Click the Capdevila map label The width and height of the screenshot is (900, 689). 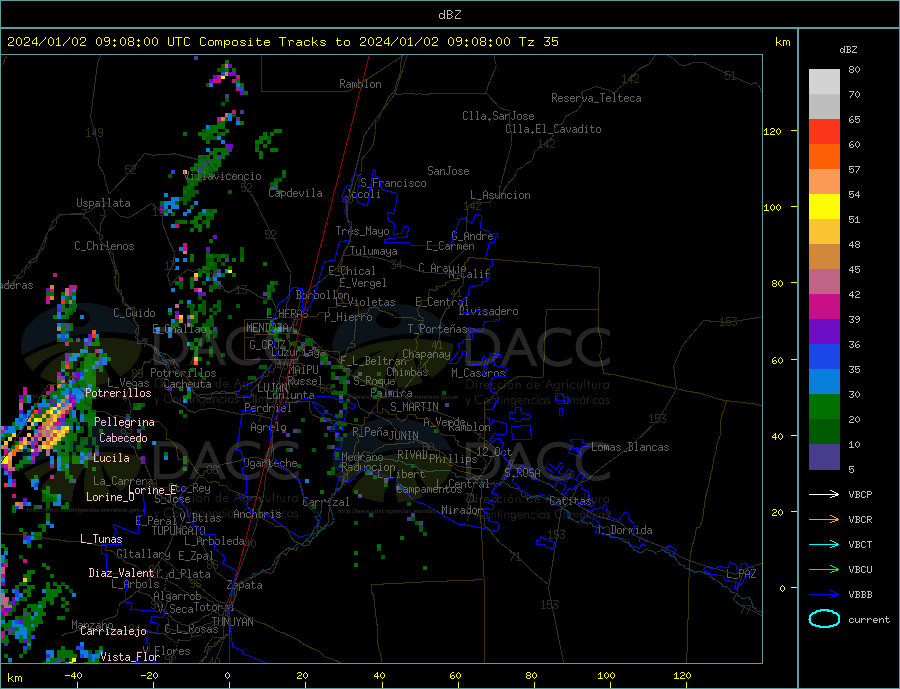(x=295, y=193)
